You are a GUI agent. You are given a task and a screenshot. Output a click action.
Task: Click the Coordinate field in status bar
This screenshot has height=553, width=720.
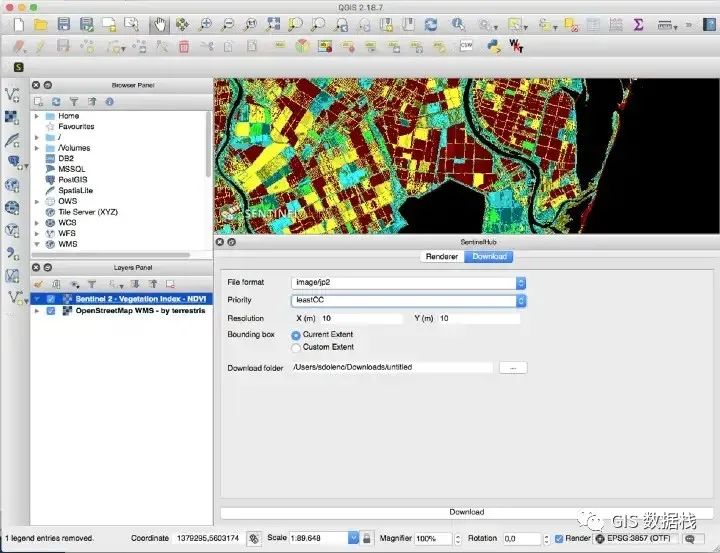[208, 538]
